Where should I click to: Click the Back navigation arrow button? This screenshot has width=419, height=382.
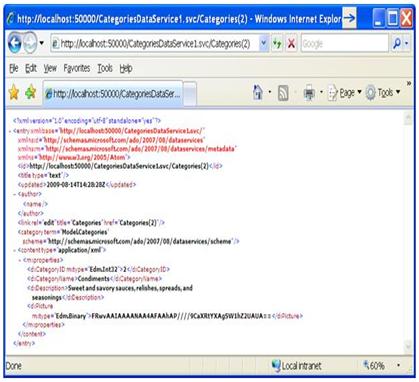point(15,43)
